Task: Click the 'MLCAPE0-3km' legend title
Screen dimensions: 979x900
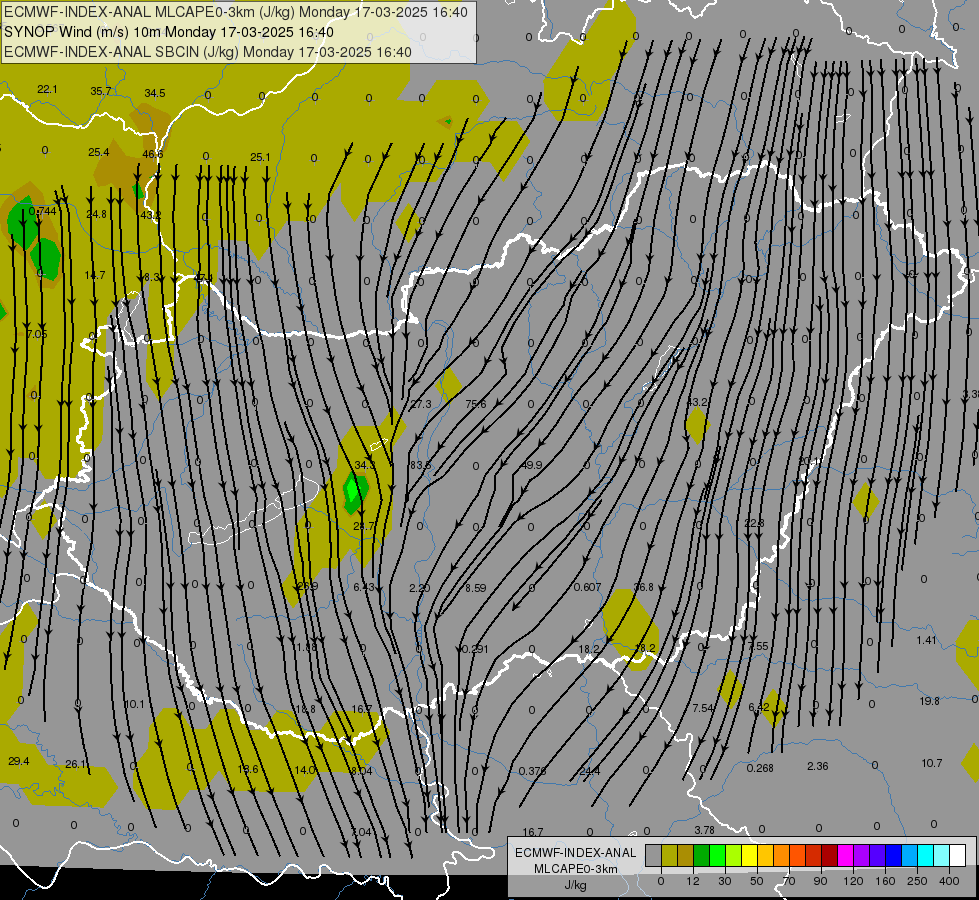Action: coord(576,869)
